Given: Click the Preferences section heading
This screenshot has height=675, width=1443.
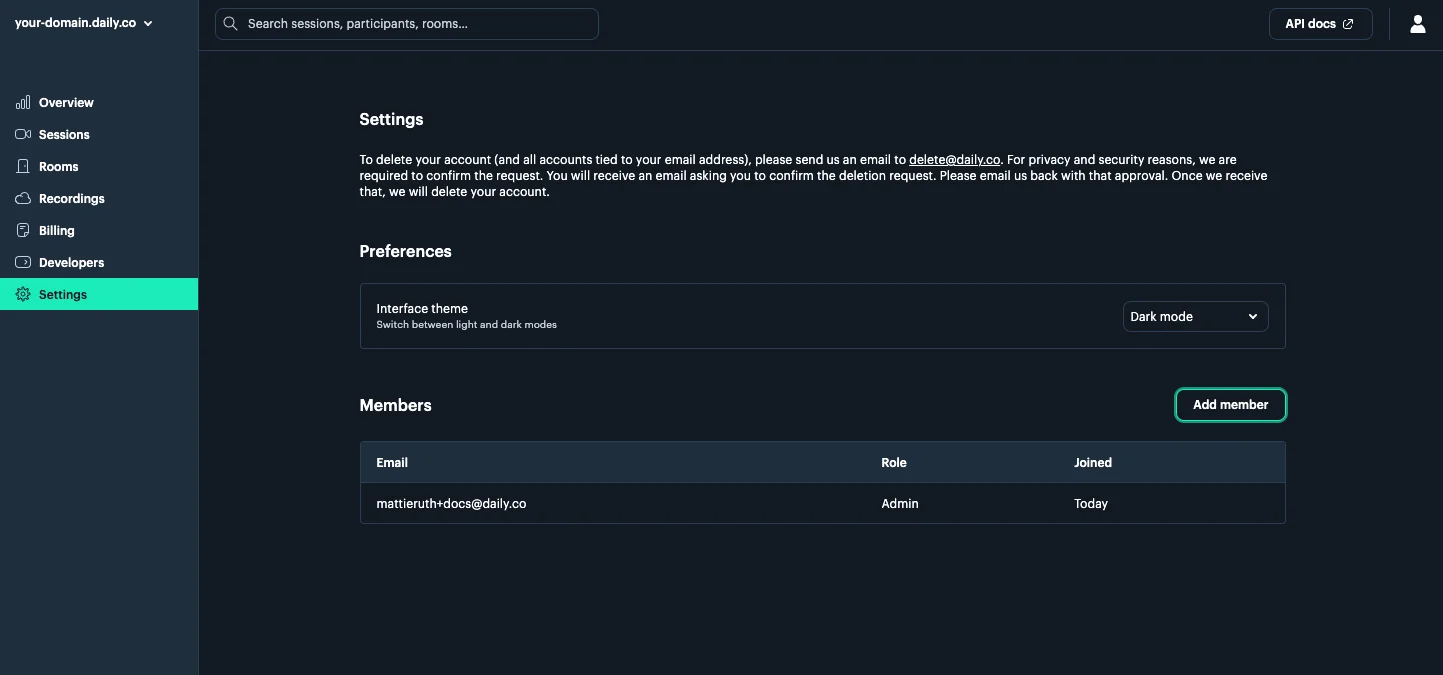Looking at the screenshot, I should click(x=405, y=251).
